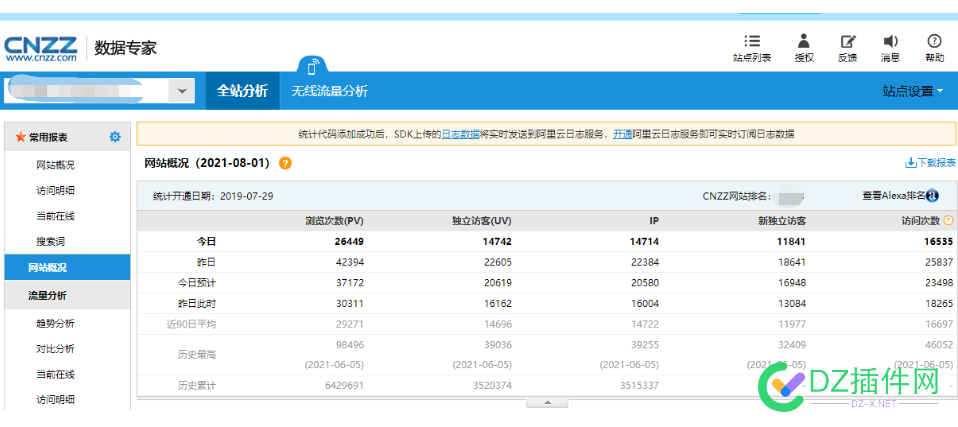This screenshot has height=427, width=958.
Task: Switch to the 无线流量分析 tab
Action: click(330, 91)
